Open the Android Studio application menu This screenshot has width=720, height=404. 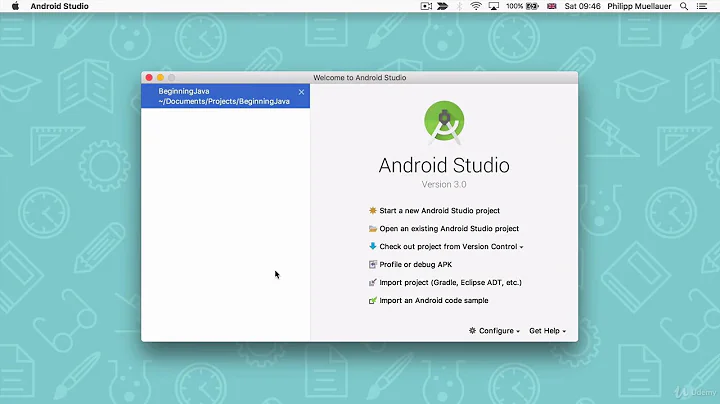(x=60, y=6)
